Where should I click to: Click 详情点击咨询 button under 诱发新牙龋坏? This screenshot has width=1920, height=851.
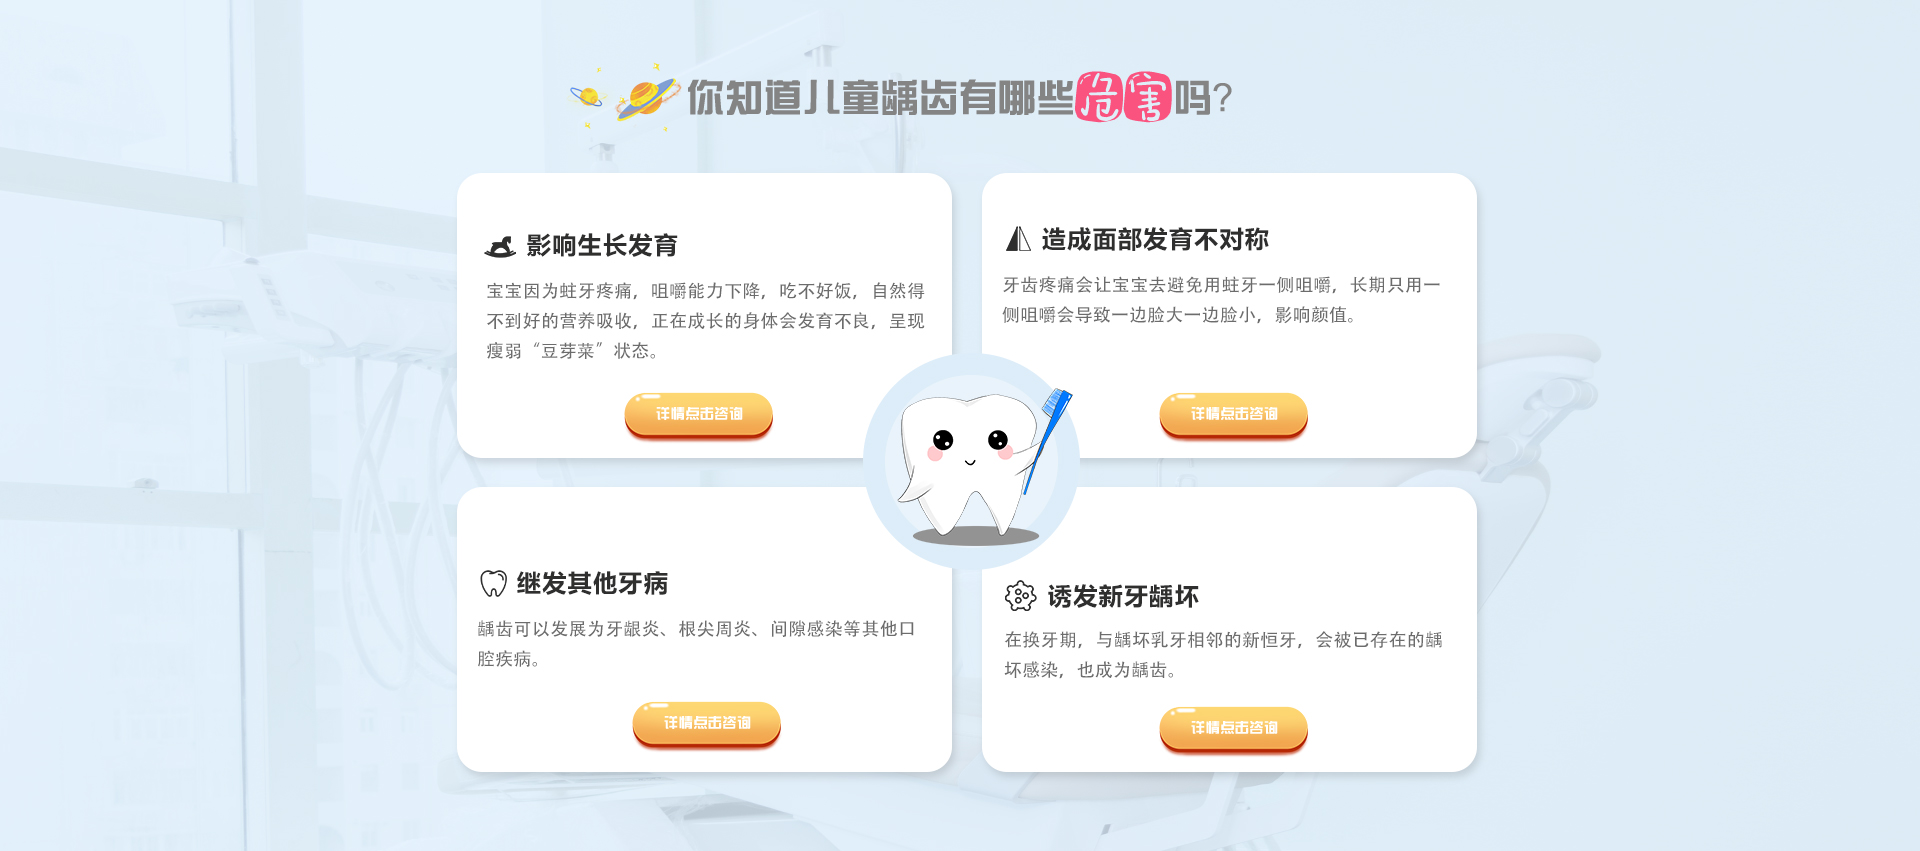[1234, 728]
